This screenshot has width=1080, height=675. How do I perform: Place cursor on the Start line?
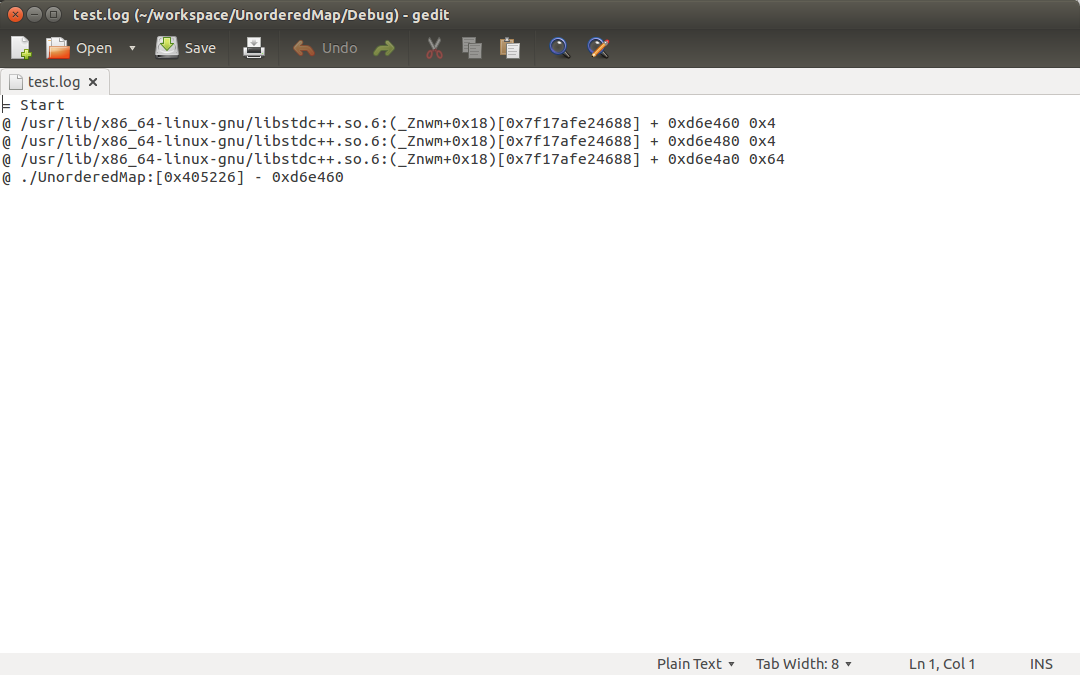point(42,105)
